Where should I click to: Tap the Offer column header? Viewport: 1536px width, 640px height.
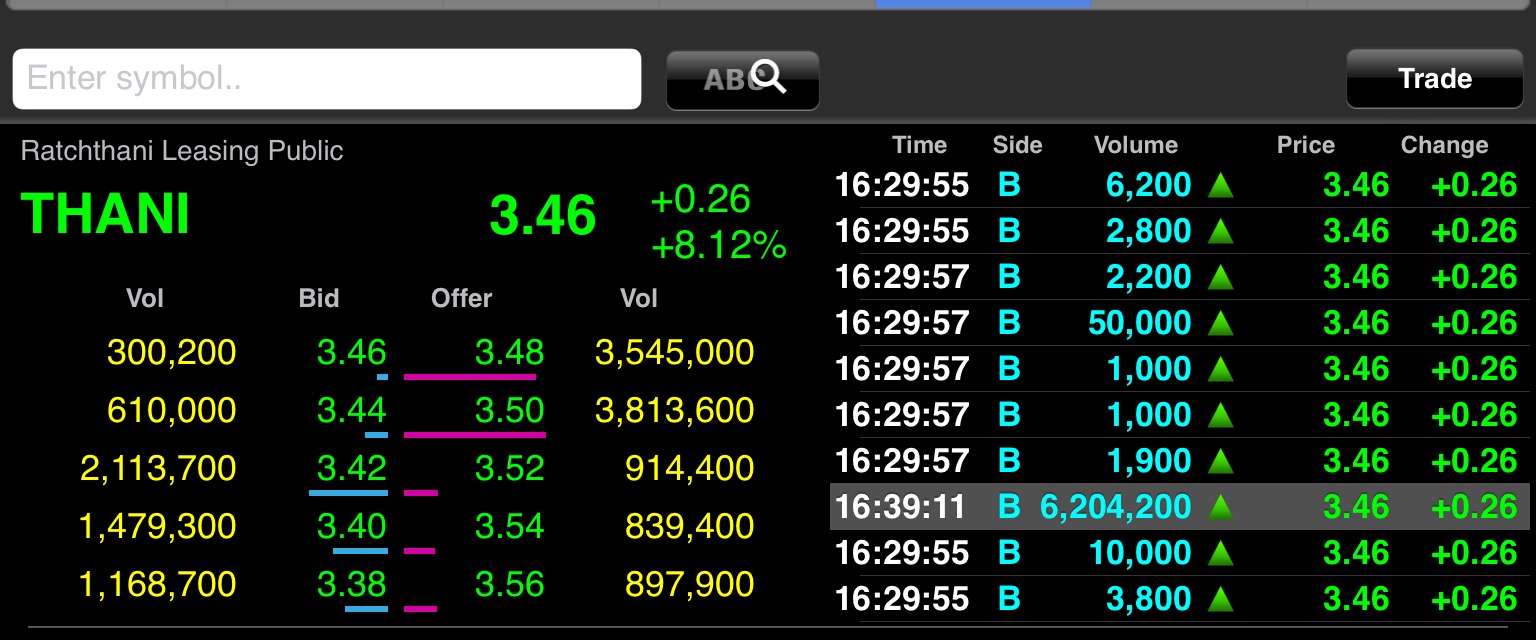(461, 298)
